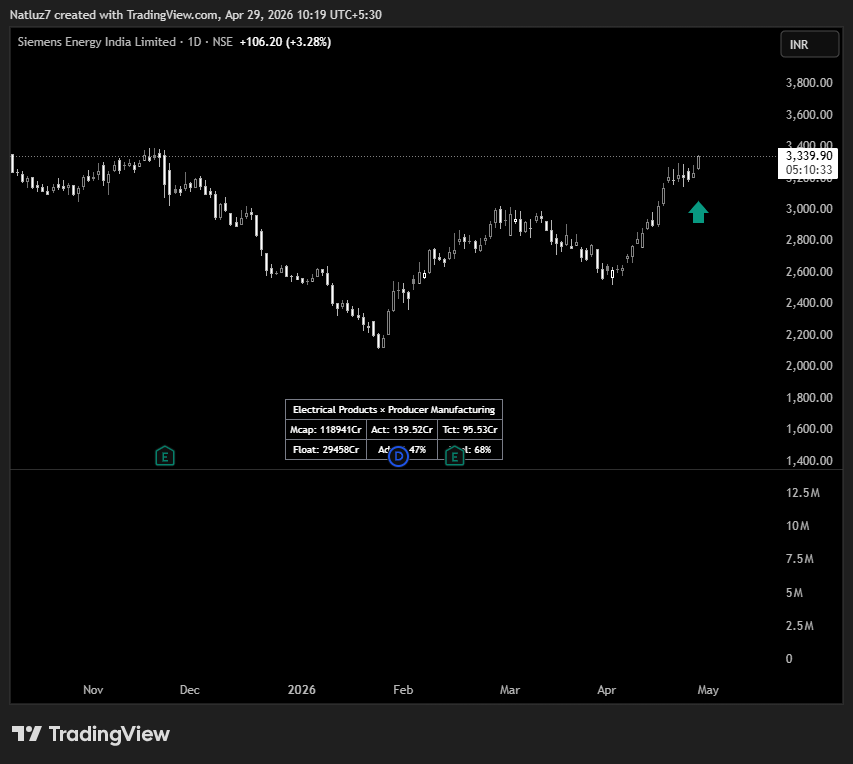
Task: Click the Dec label on time axis
Action: [x=189, y=690]
